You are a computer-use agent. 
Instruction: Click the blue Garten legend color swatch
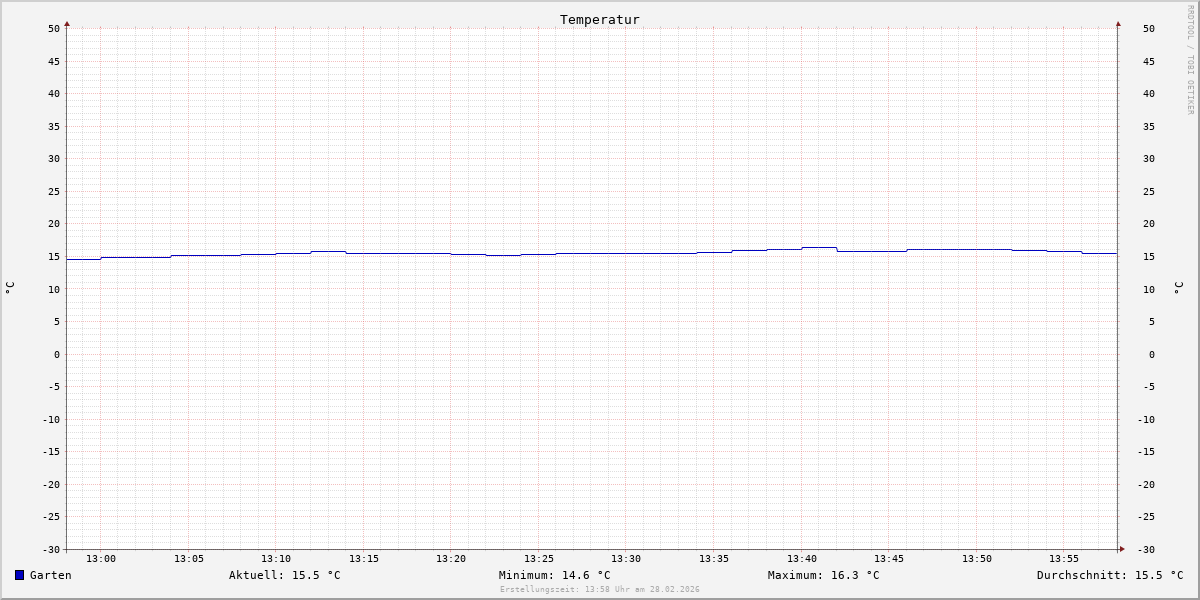click(19, 575)
